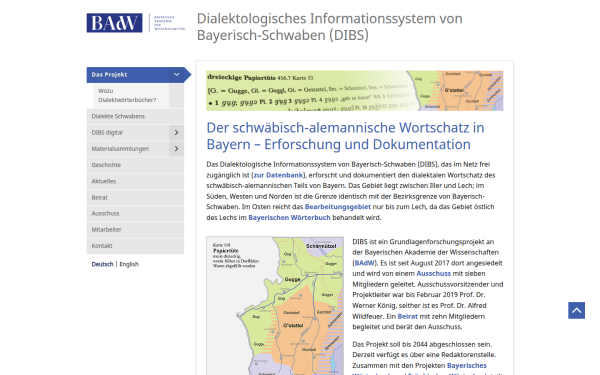This screenshot has height=375, width=600.
Task: Click the heading Der schwäbisch-alemannische Wortschatz
Action: pyautogui.click(x=345, y=136)
